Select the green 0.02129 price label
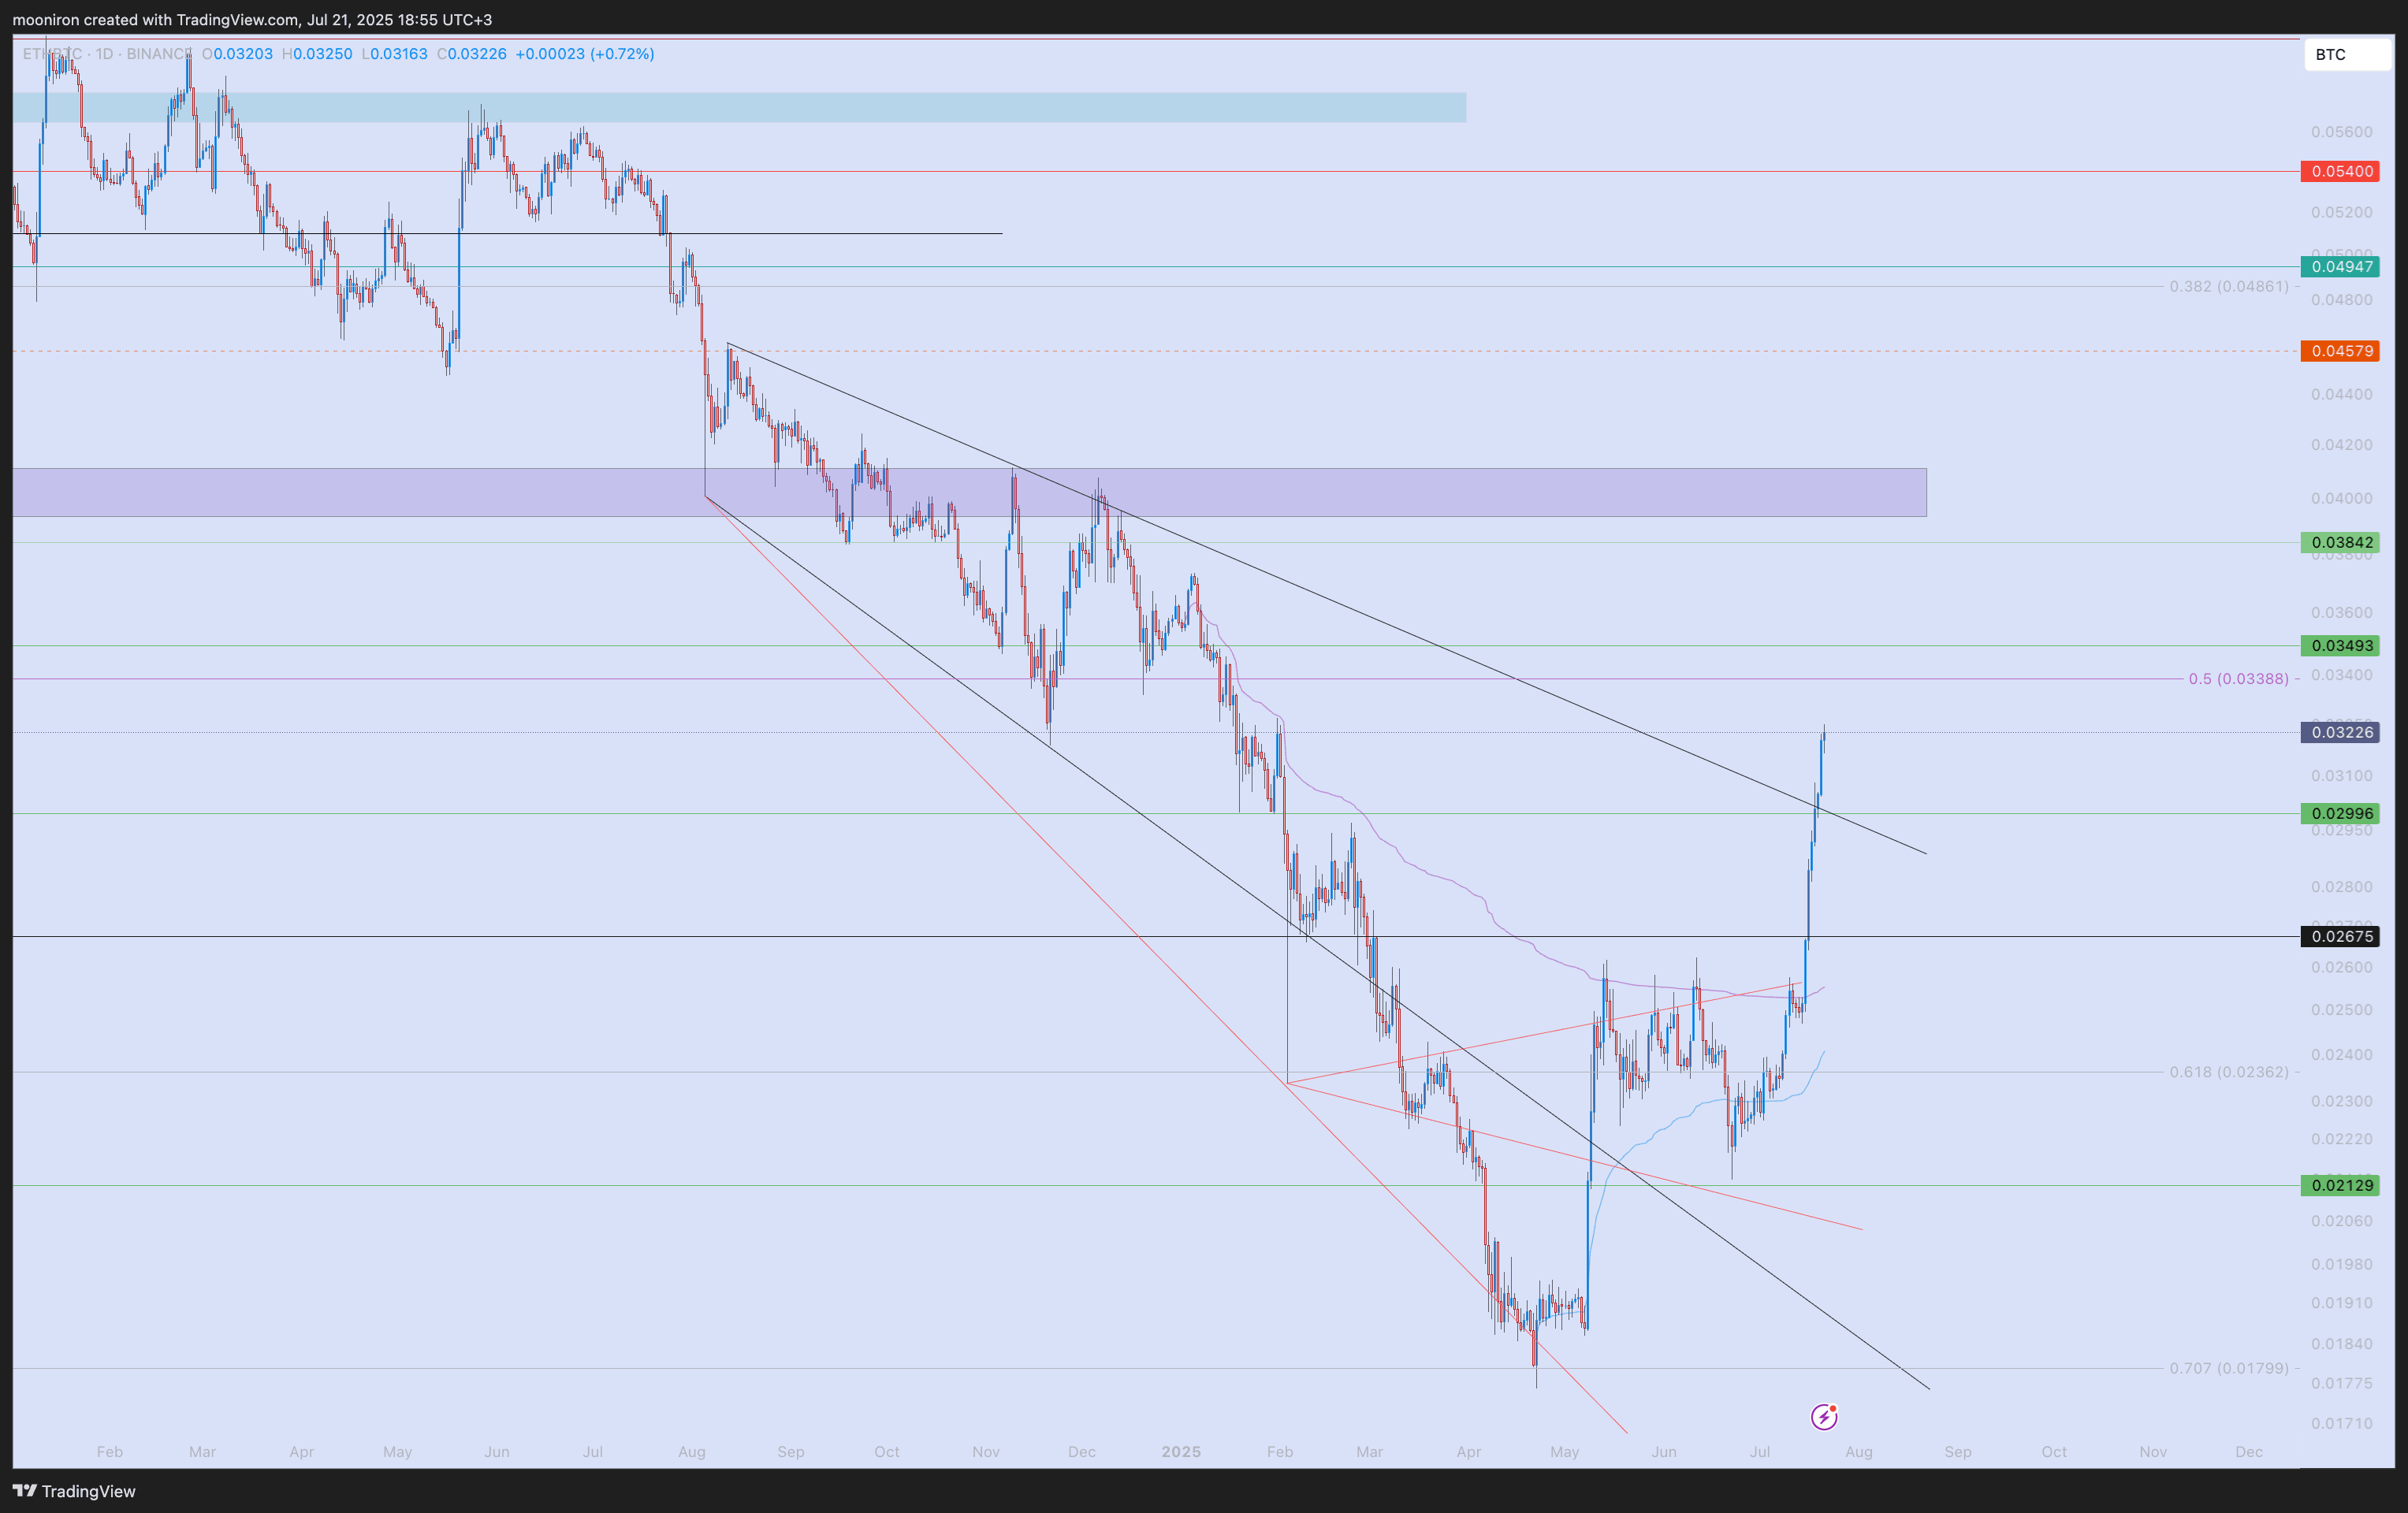Image resolution: width=2408 pixels, height=1513 pixels. (x=2340, y=1186)
